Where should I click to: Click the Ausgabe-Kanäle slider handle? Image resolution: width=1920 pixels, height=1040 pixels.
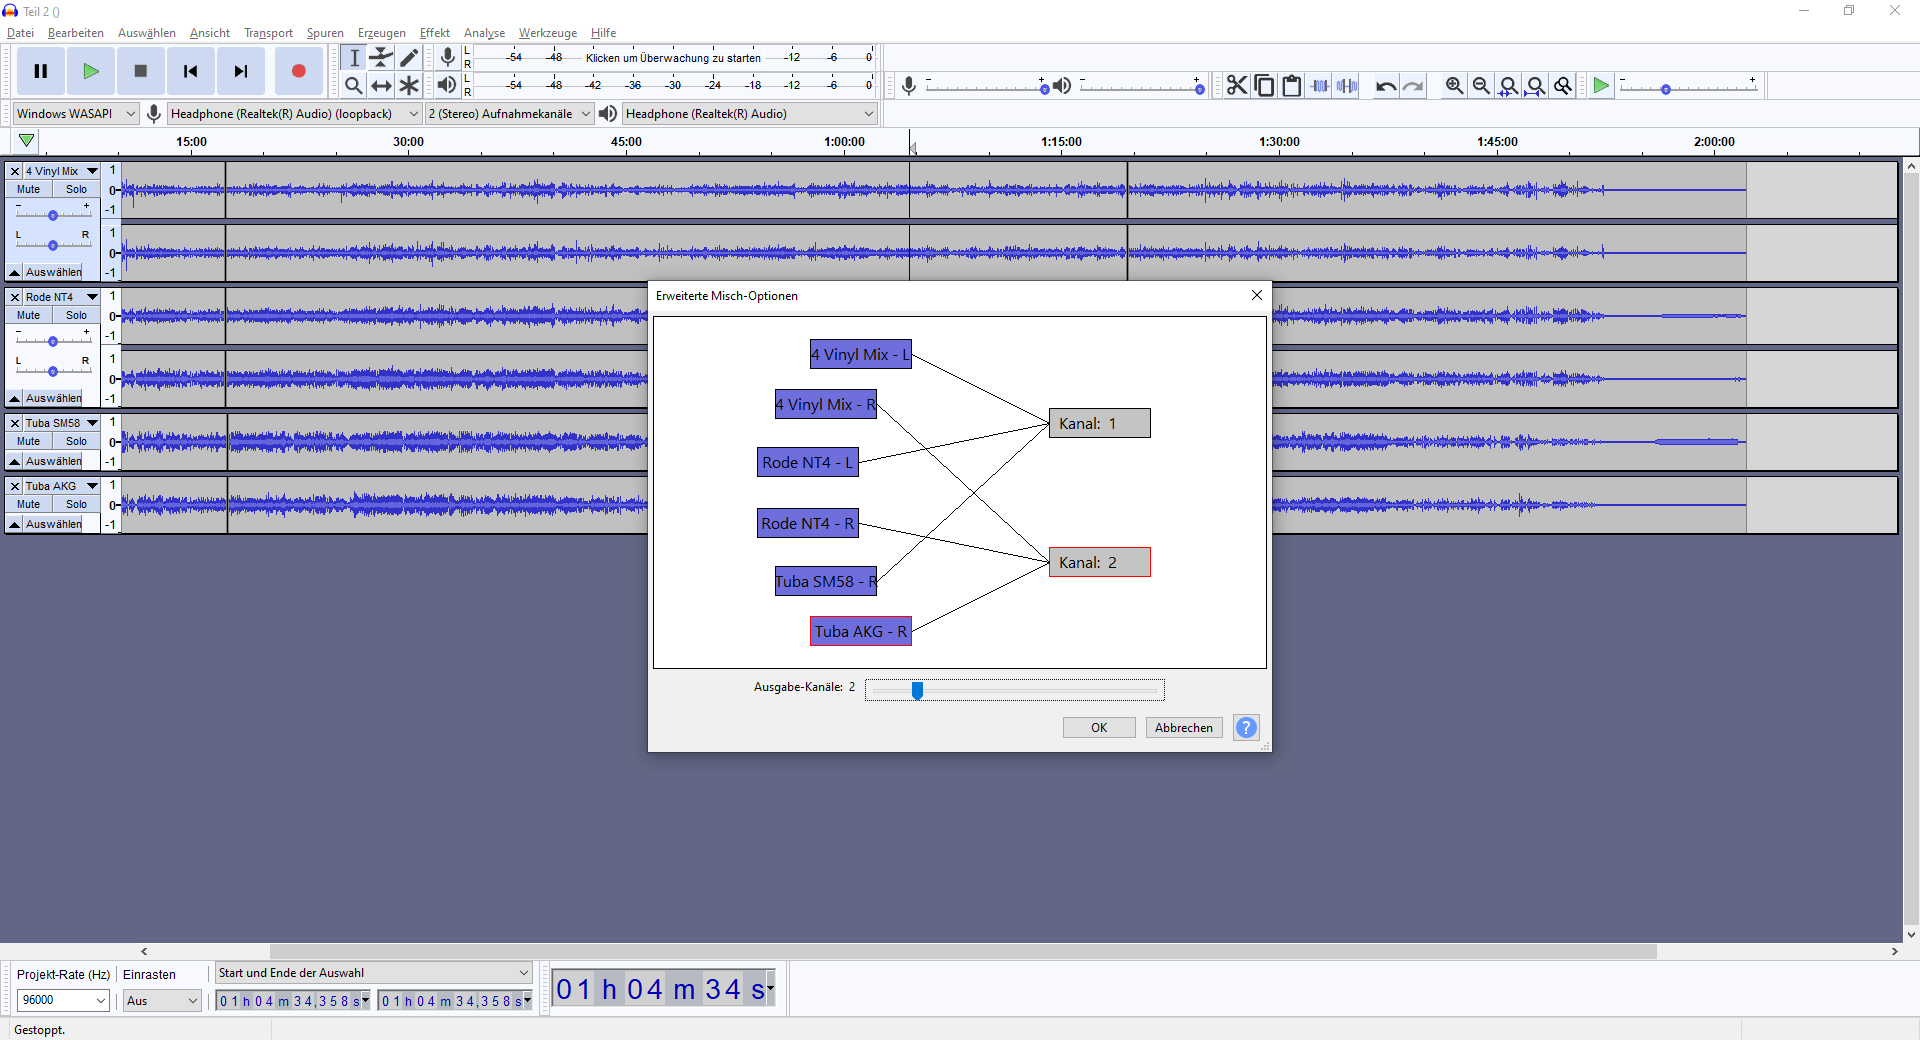tap(917, 690)
